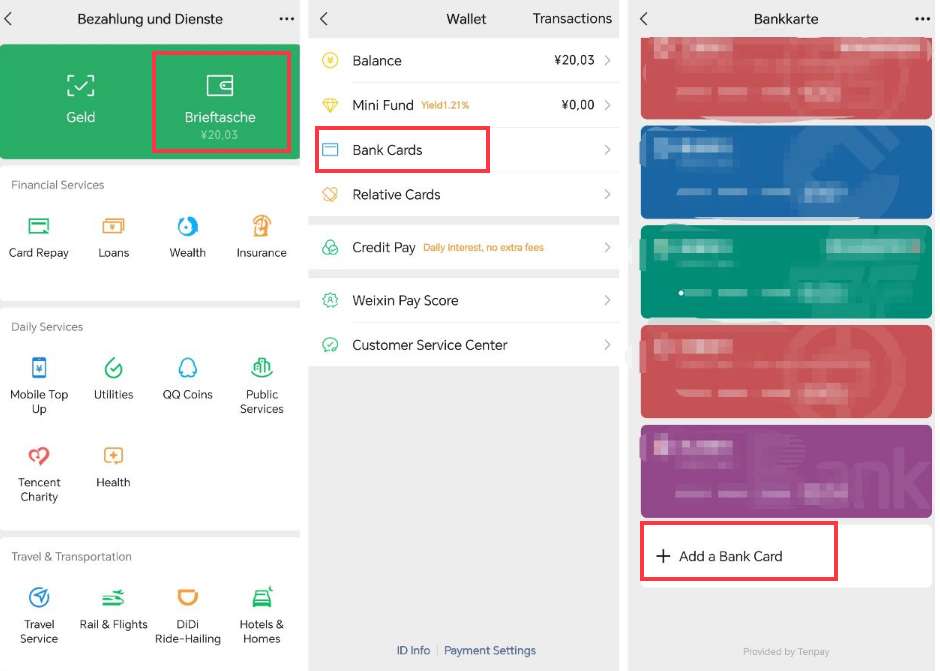
Task: Expand the Mini Fund row chevron
Action: tap(607, 105)
